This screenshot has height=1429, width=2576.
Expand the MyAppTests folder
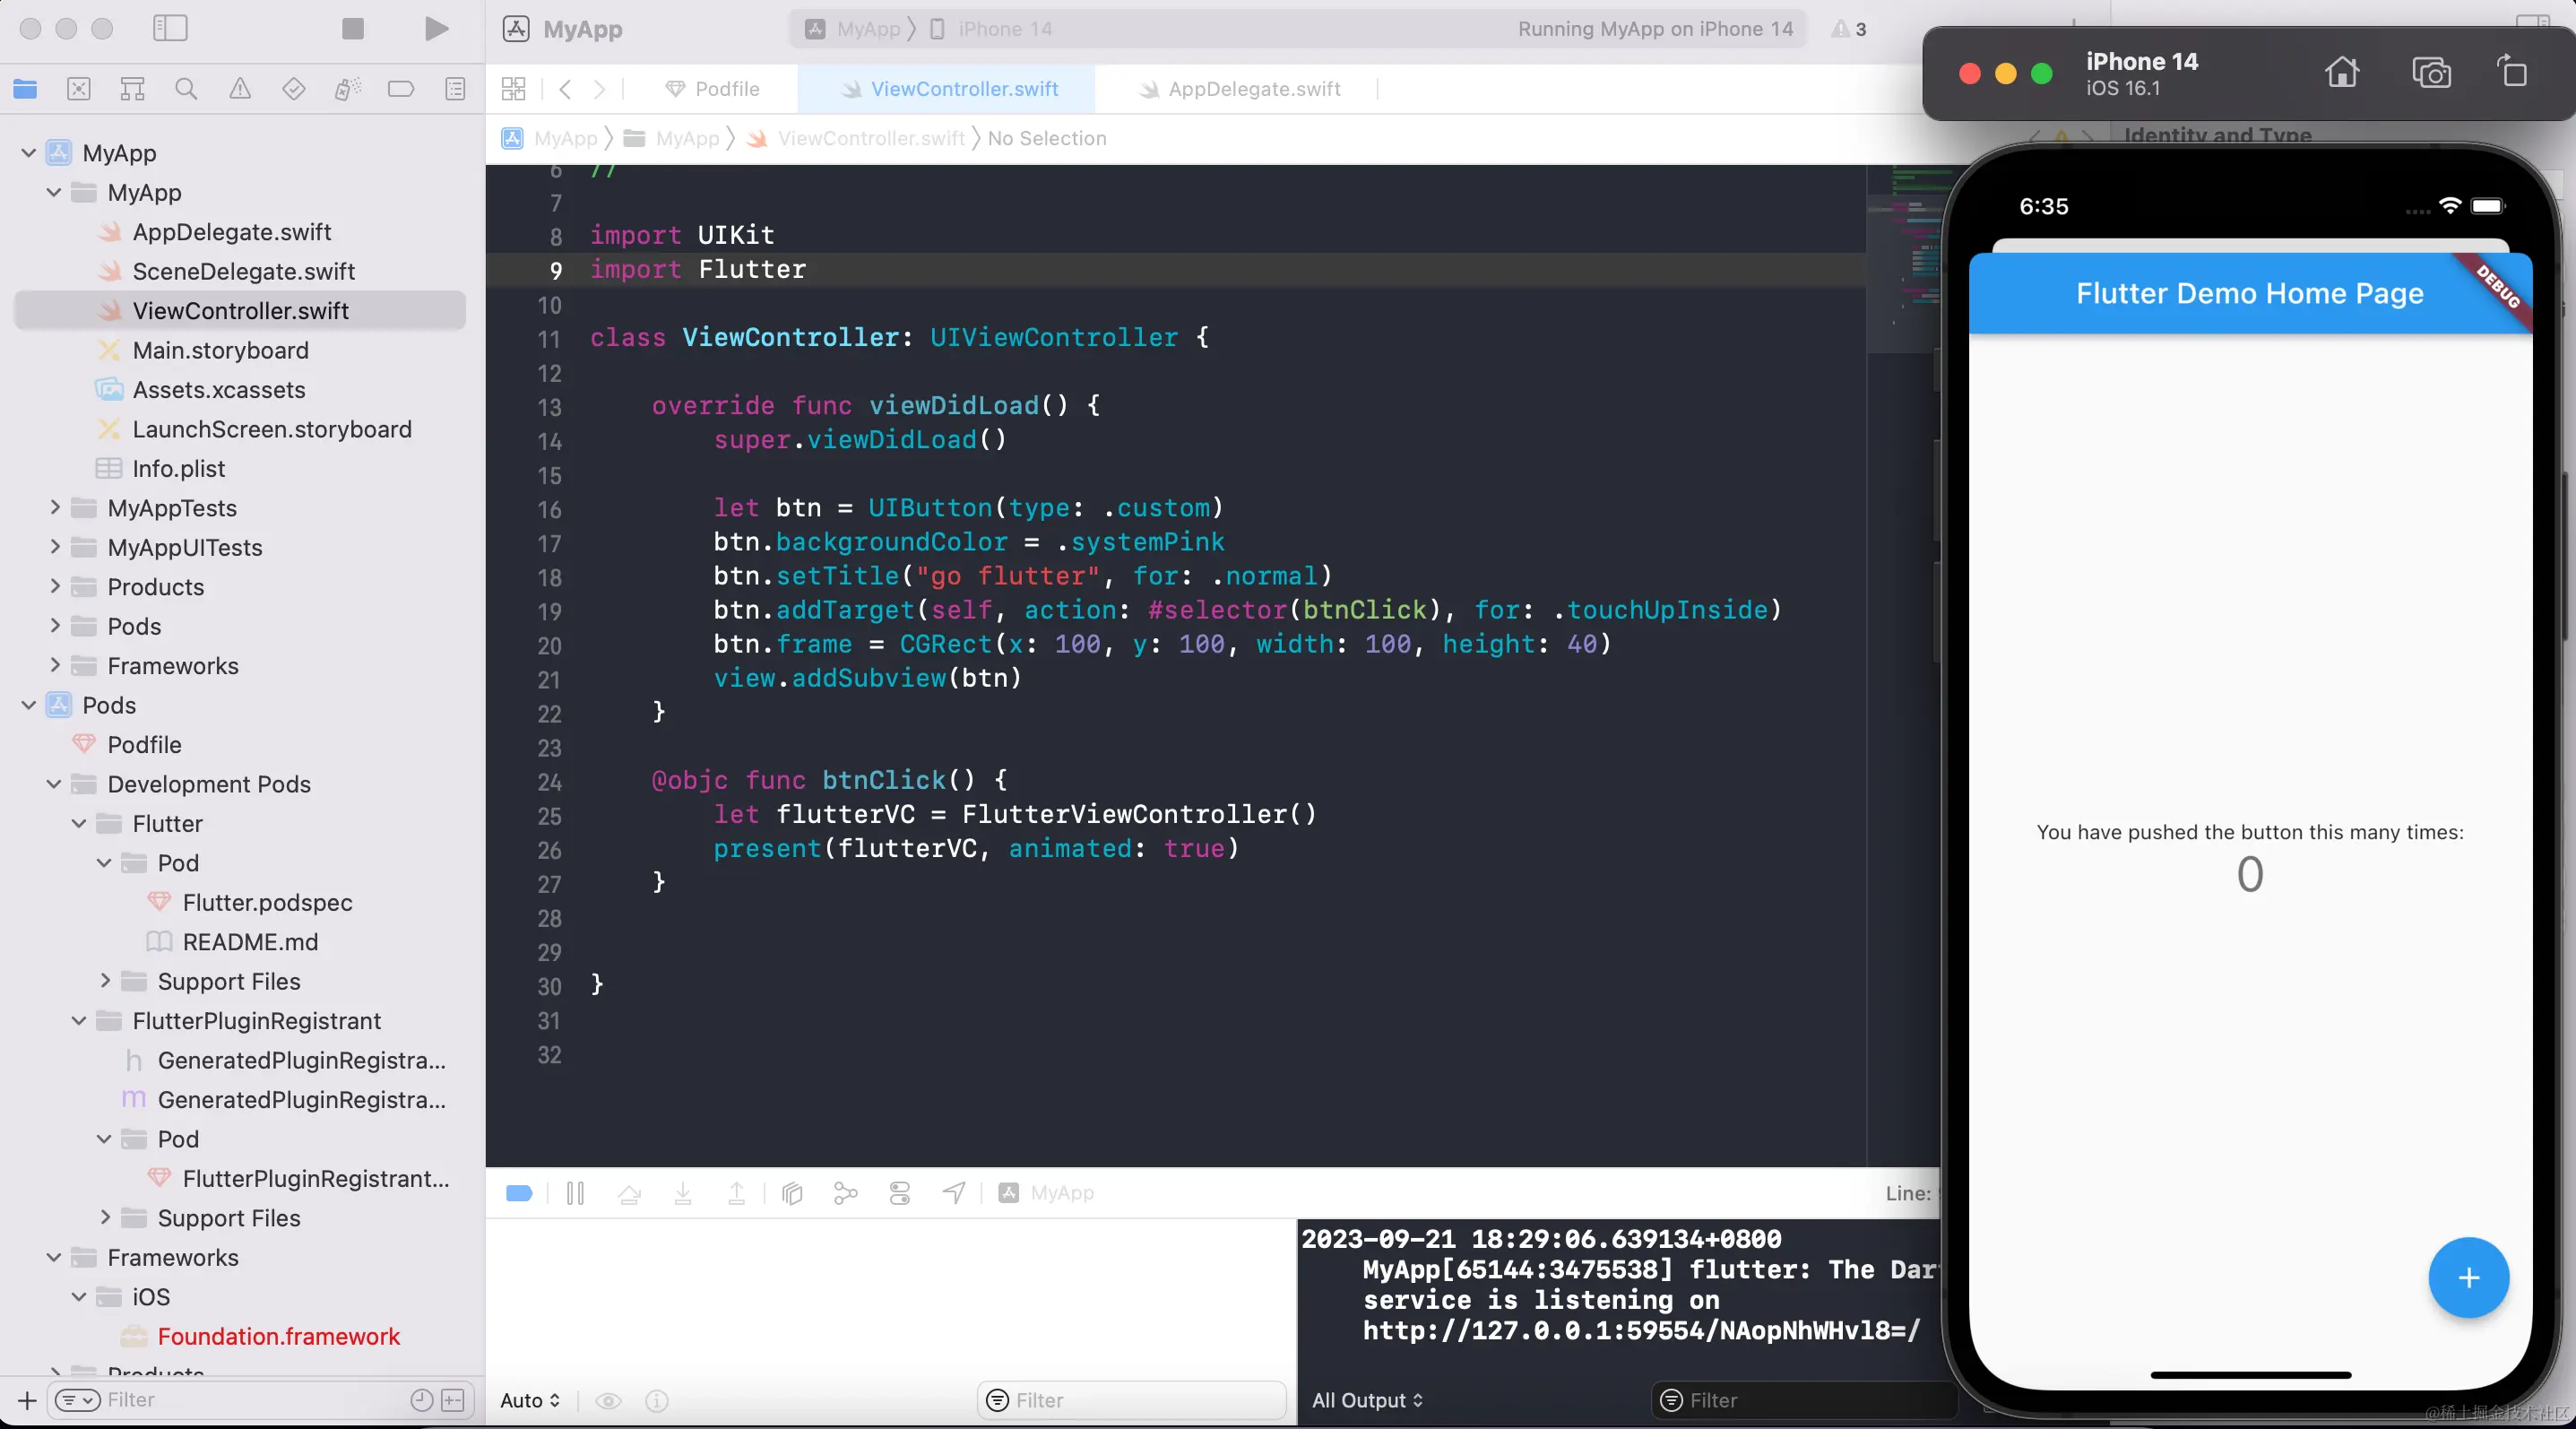[x=55, y=508]
